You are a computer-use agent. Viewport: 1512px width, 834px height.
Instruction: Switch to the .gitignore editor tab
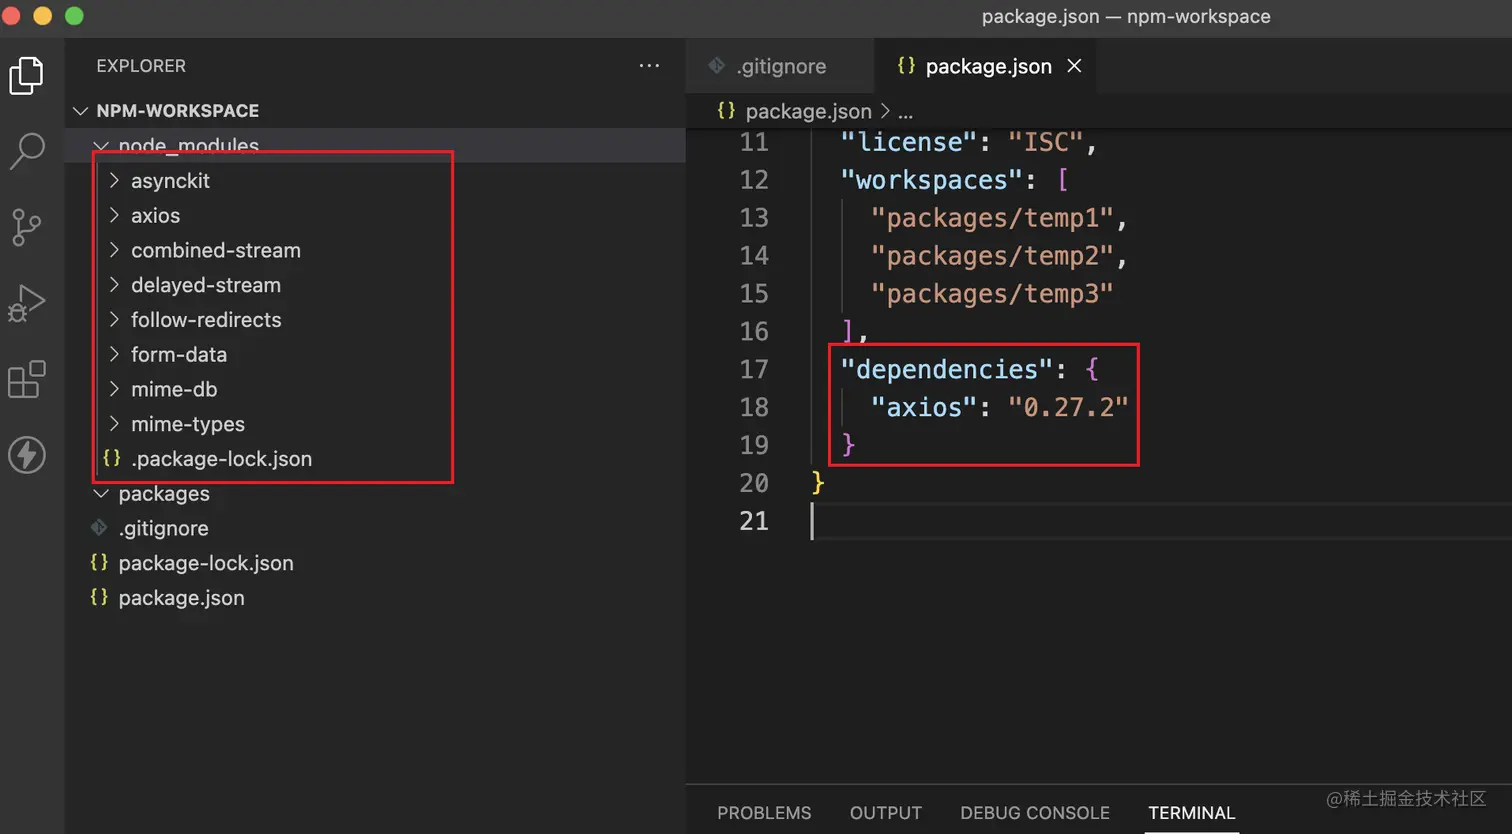780,67
